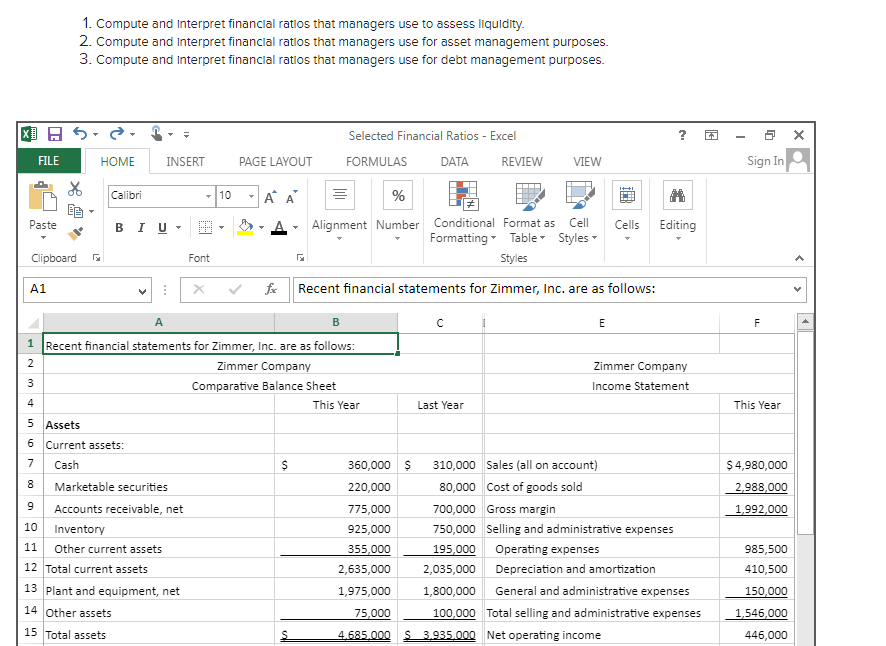This screenshot has height=646, width=886.
Task: Open Customize Quick Access Toolbar dropdown
Action: tap(186, 135)
